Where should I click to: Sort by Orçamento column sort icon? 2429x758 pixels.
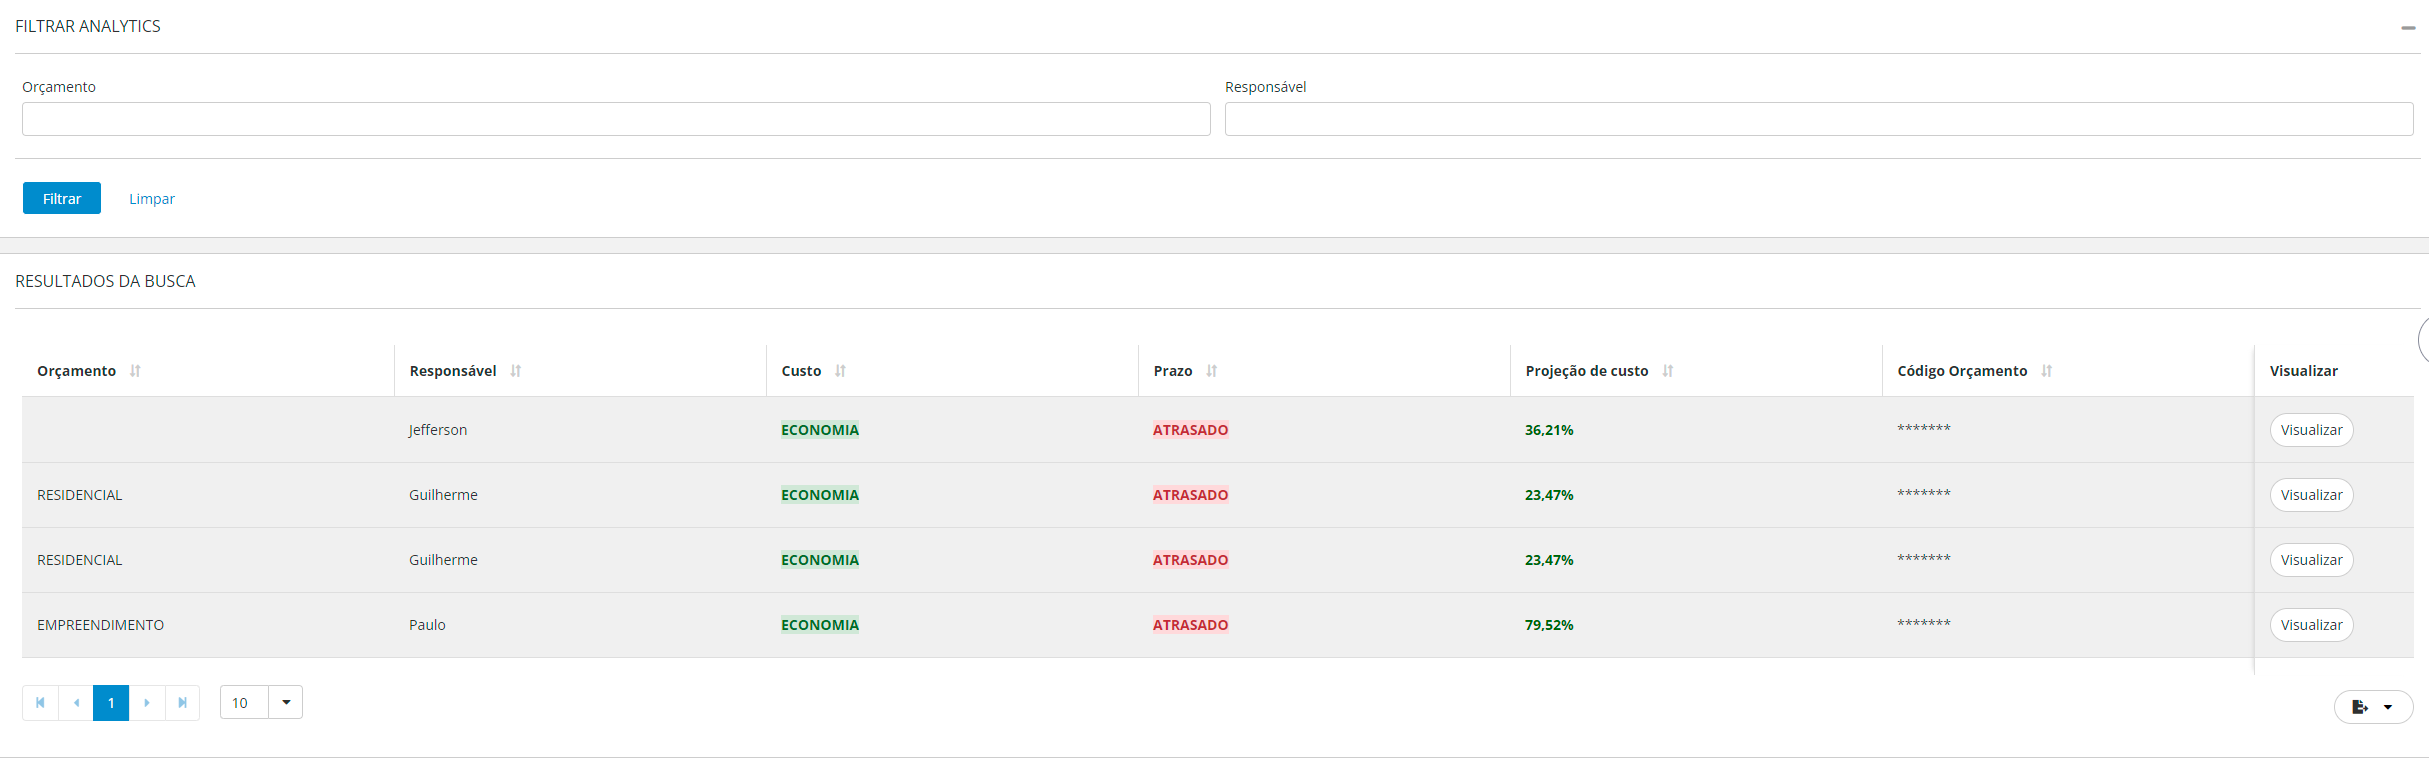[x=135, y=371]
